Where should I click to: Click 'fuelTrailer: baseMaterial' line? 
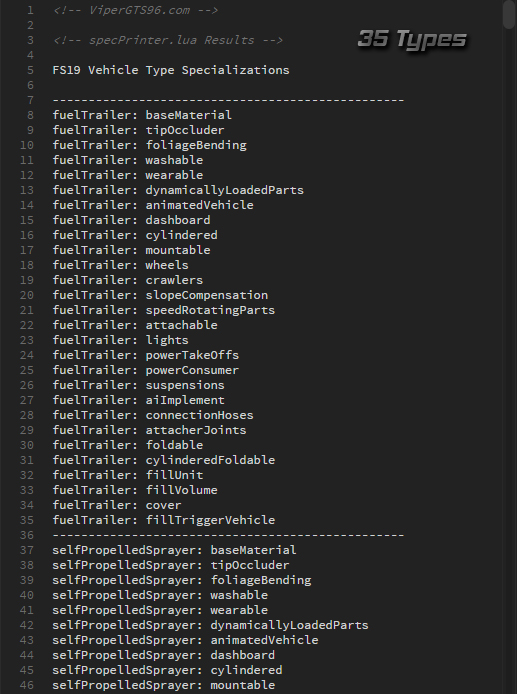tap(142, 115)
